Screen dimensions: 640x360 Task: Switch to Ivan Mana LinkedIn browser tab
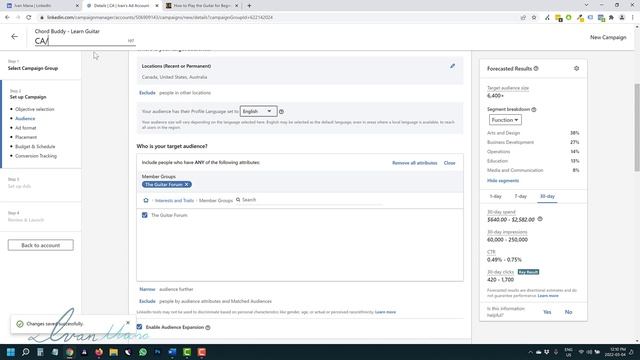pos(41,6)
